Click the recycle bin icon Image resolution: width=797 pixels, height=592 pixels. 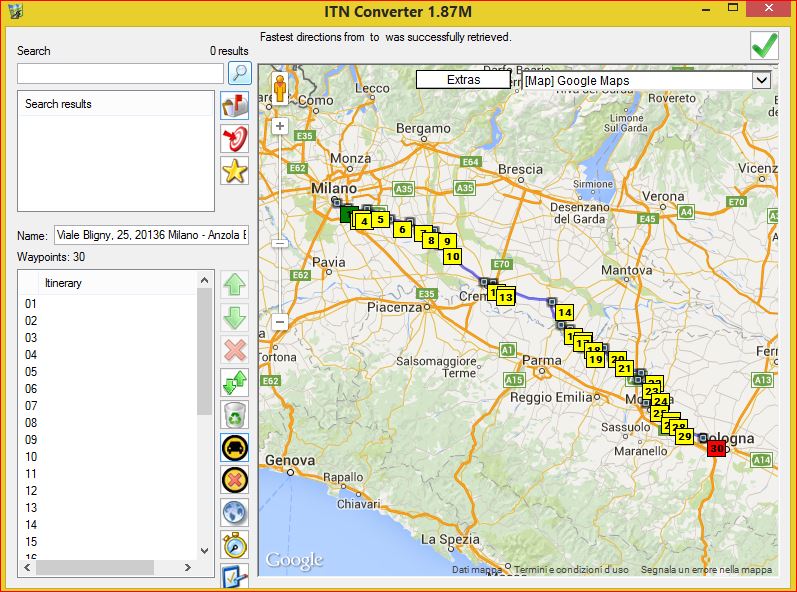tap(234, 415)
